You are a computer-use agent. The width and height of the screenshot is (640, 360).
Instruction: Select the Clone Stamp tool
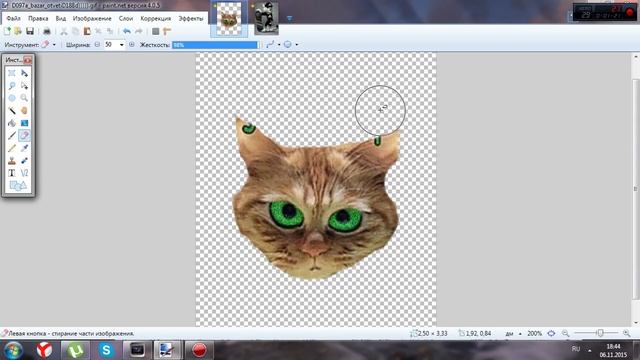[12, 161]
